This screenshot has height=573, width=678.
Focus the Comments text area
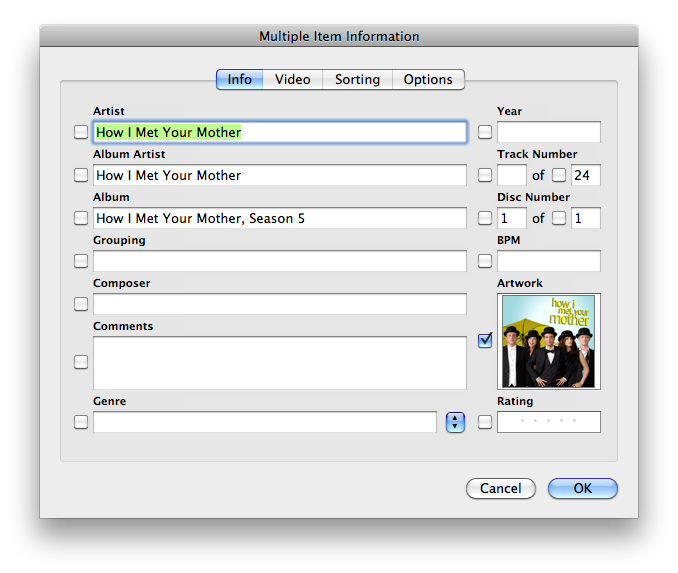pos(280,362)
